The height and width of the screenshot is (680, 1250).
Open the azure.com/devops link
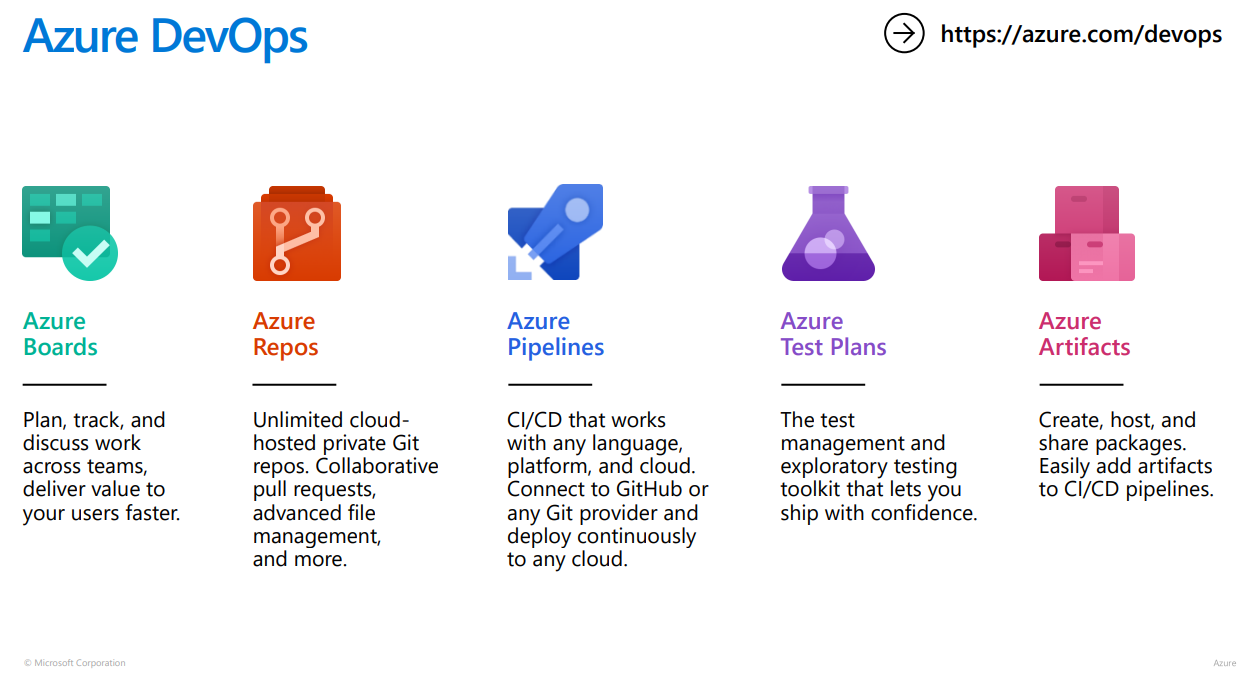1081,34
